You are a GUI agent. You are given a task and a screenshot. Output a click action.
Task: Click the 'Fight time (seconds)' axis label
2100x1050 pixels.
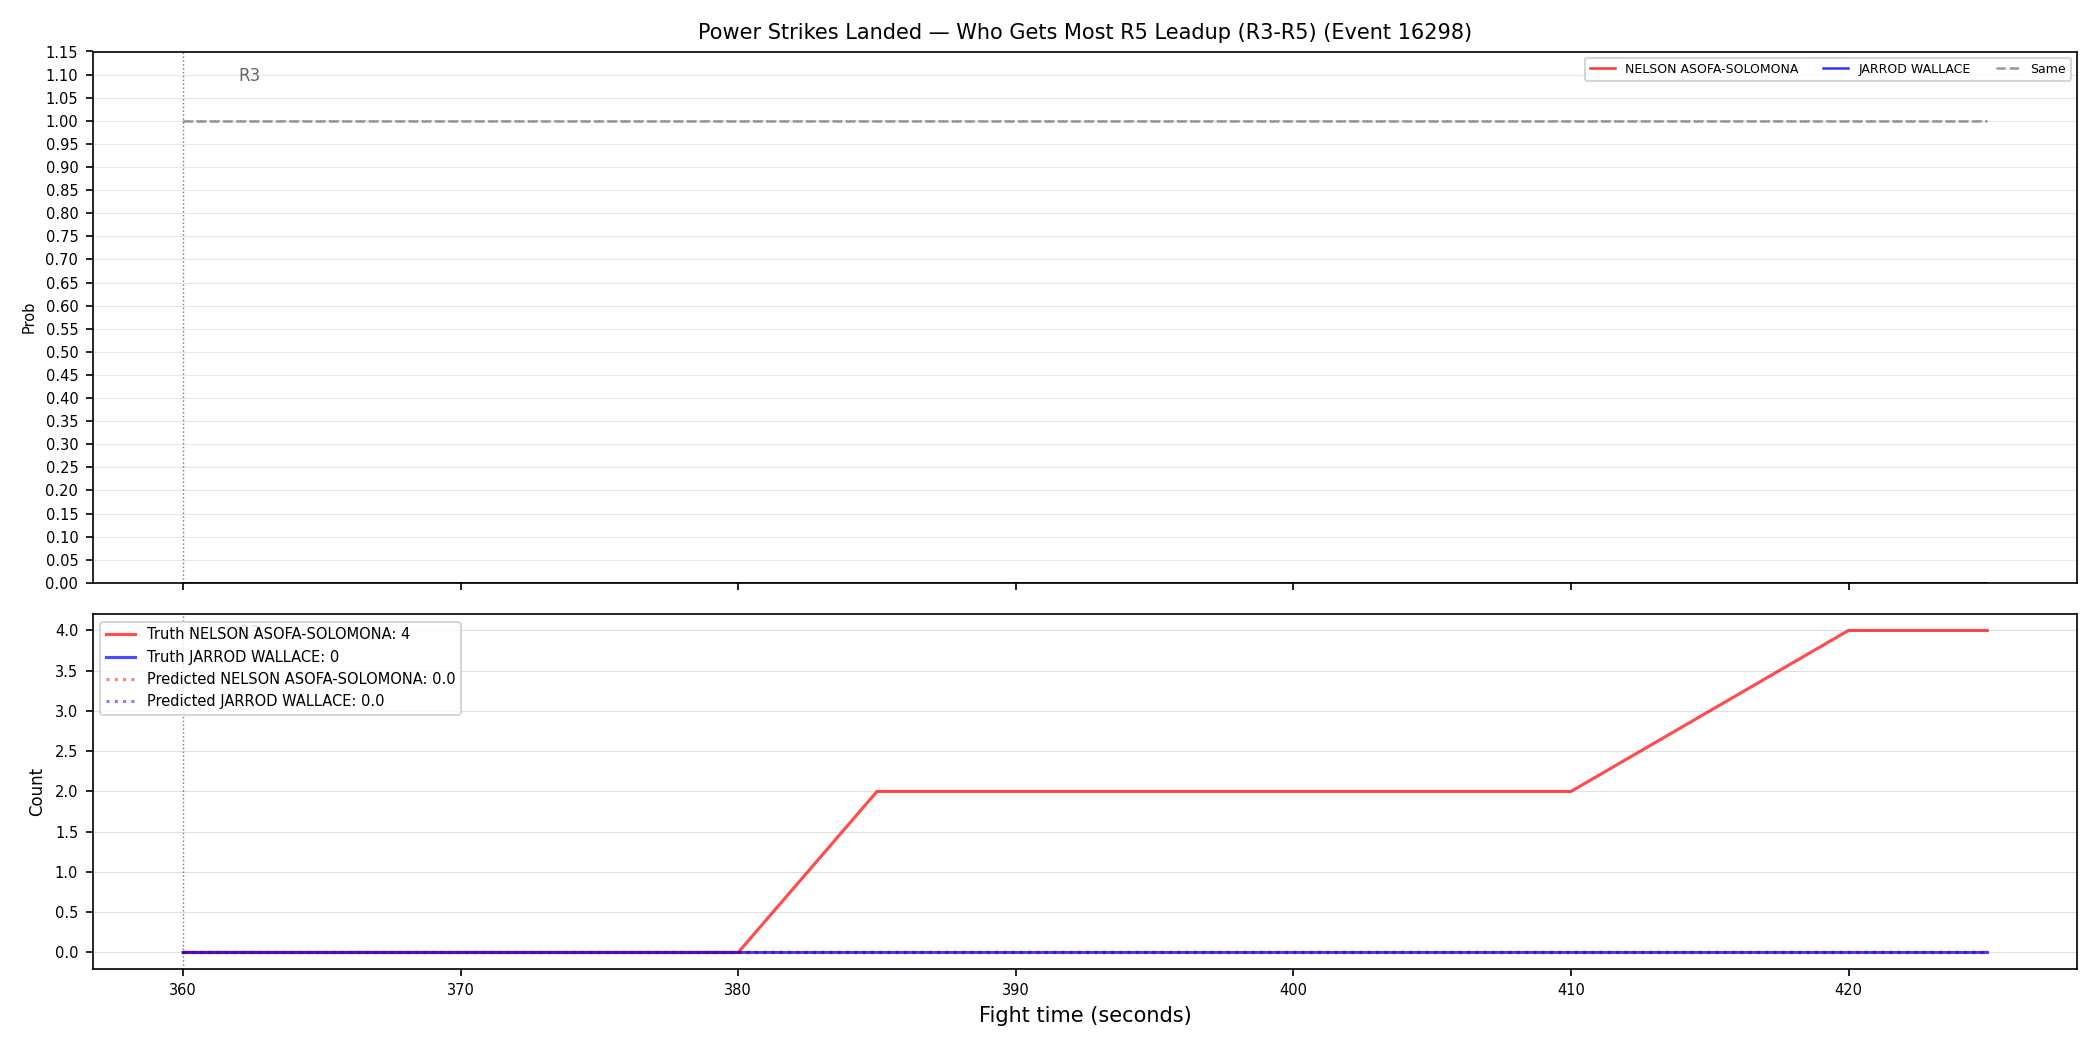click(1085, 1015)
